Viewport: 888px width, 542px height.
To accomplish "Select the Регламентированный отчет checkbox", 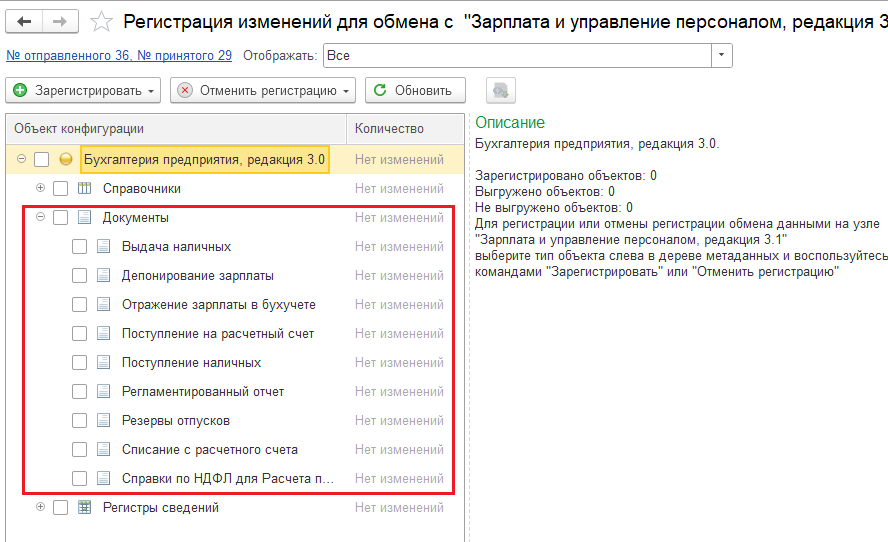I will point(79,391).
